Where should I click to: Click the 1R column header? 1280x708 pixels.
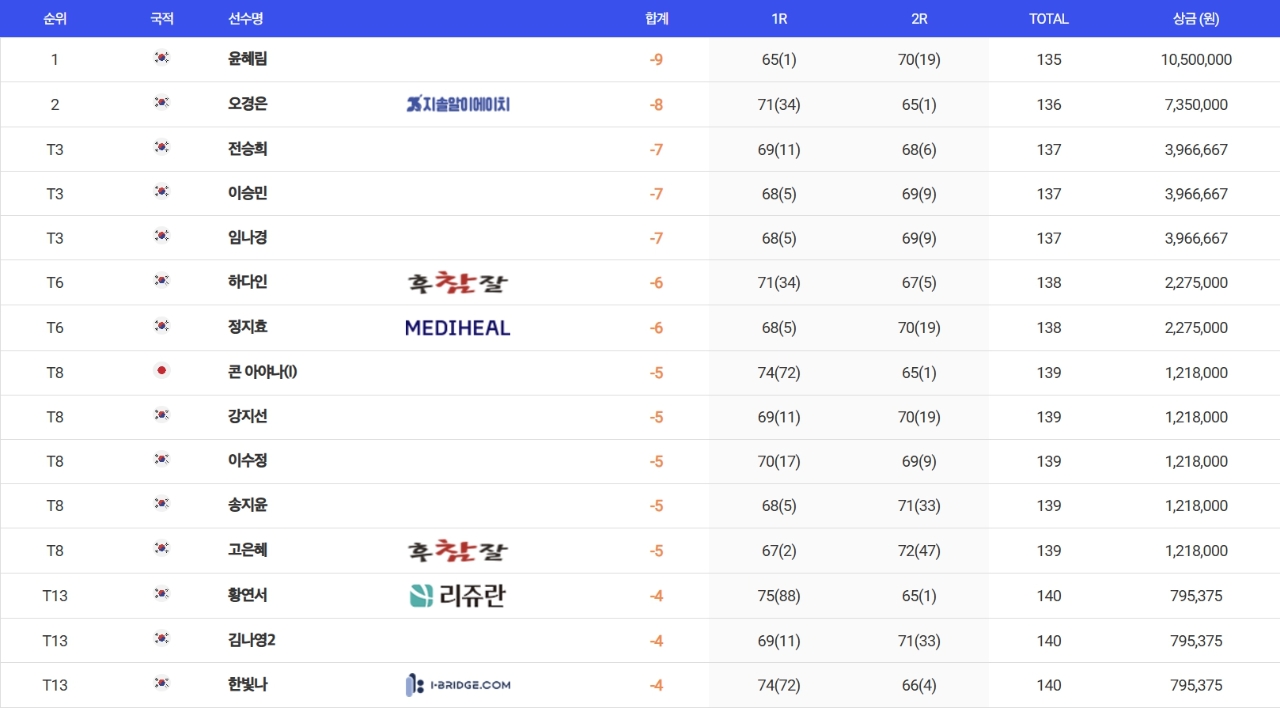click(x=779, y=19)
